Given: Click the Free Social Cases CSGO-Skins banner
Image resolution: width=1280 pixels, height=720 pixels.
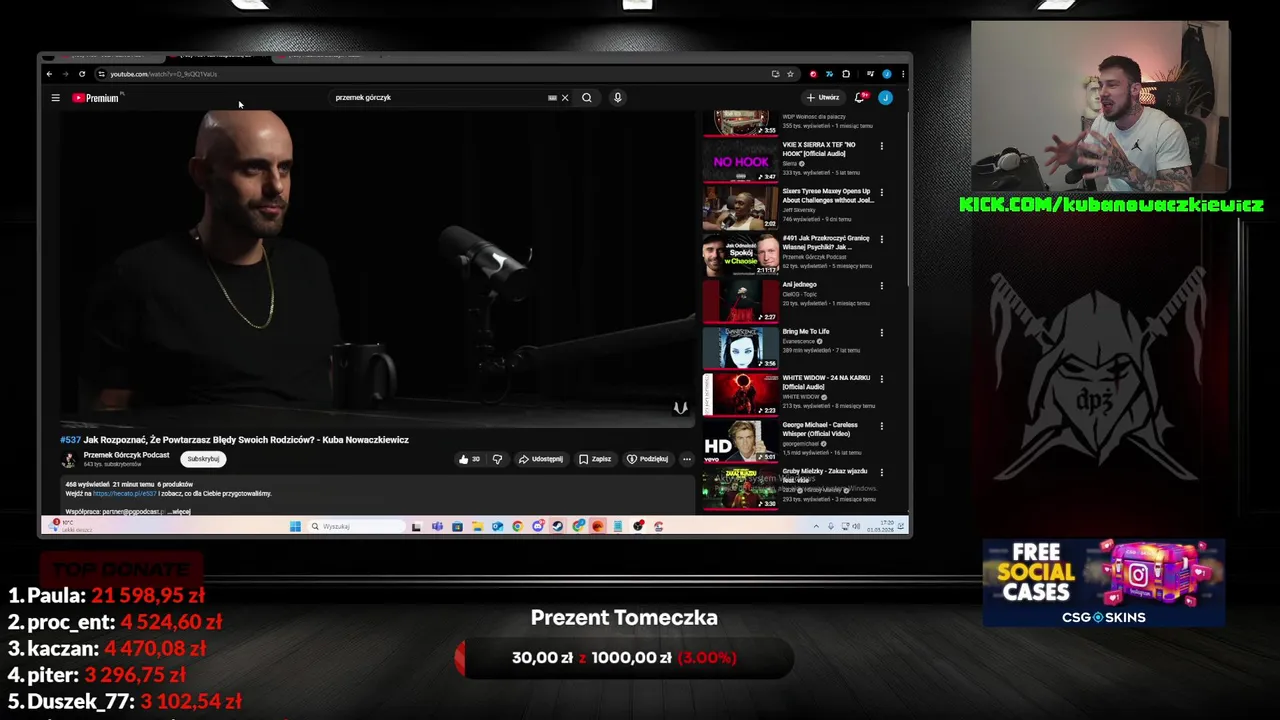Looking at the screenshot, I should pyautogui.click(x=1104, y=584).
